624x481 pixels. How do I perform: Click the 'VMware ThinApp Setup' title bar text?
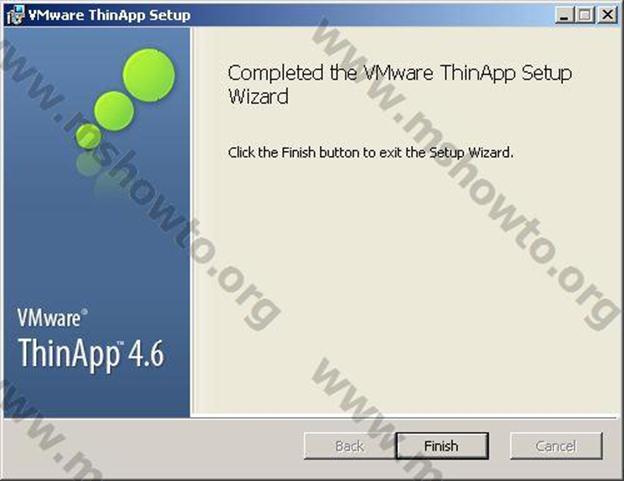(x=109, y=15)
